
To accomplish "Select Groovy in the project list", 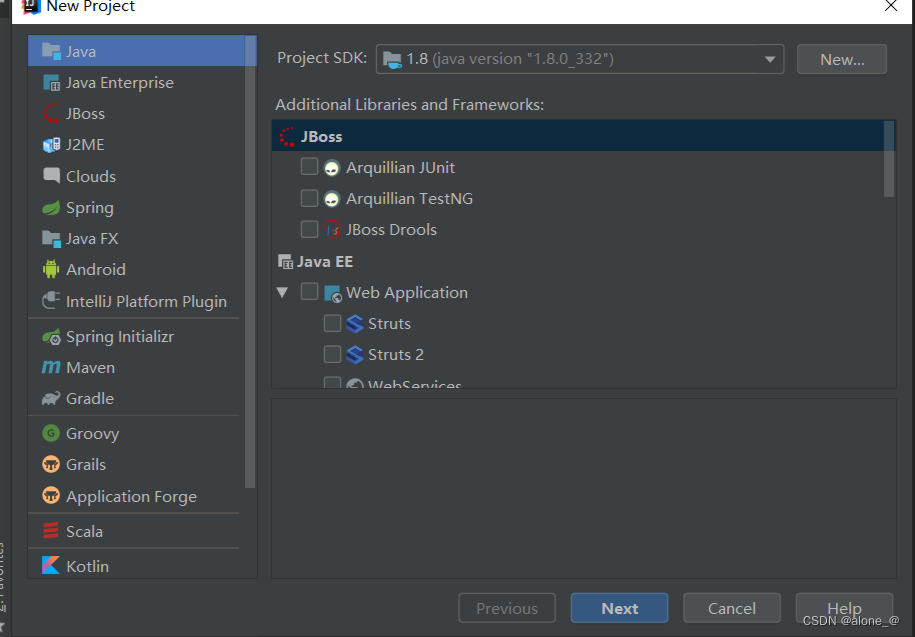I will [x=137, y=433].
